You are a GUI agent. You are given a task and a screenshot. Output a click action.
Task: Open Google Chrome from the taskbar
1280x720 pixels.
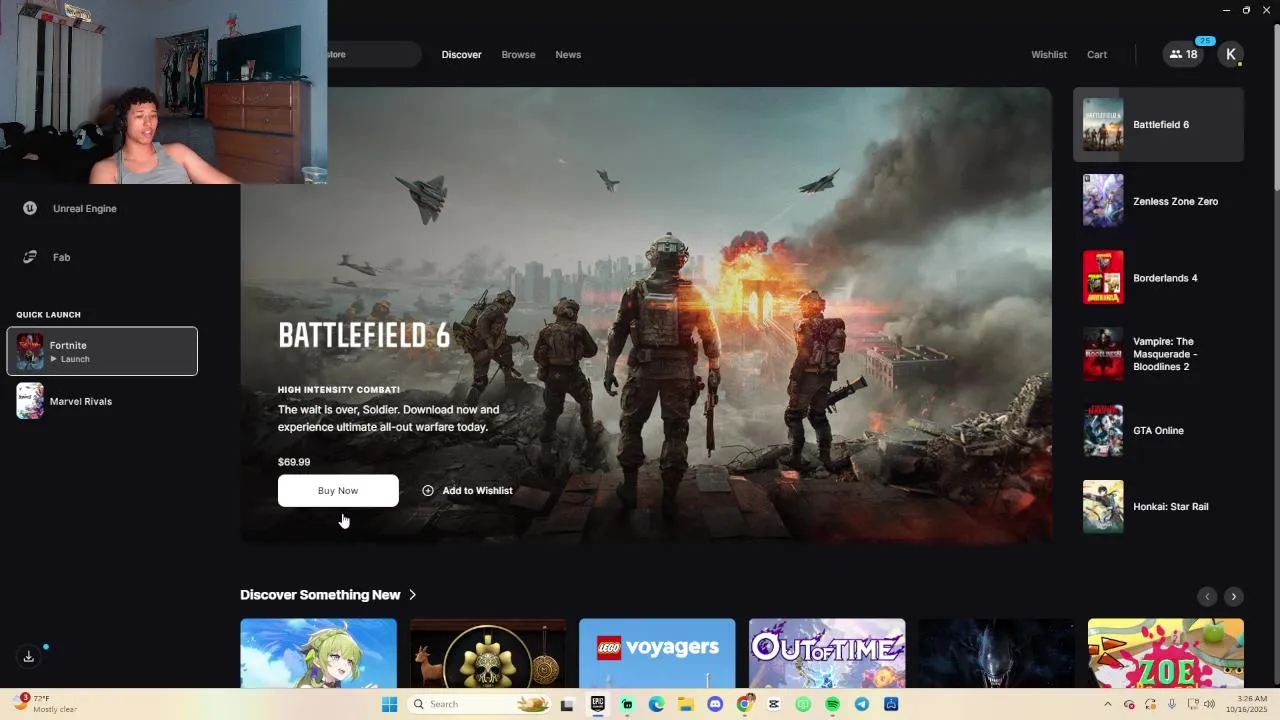pyautogui.click(x=744, y=704)
